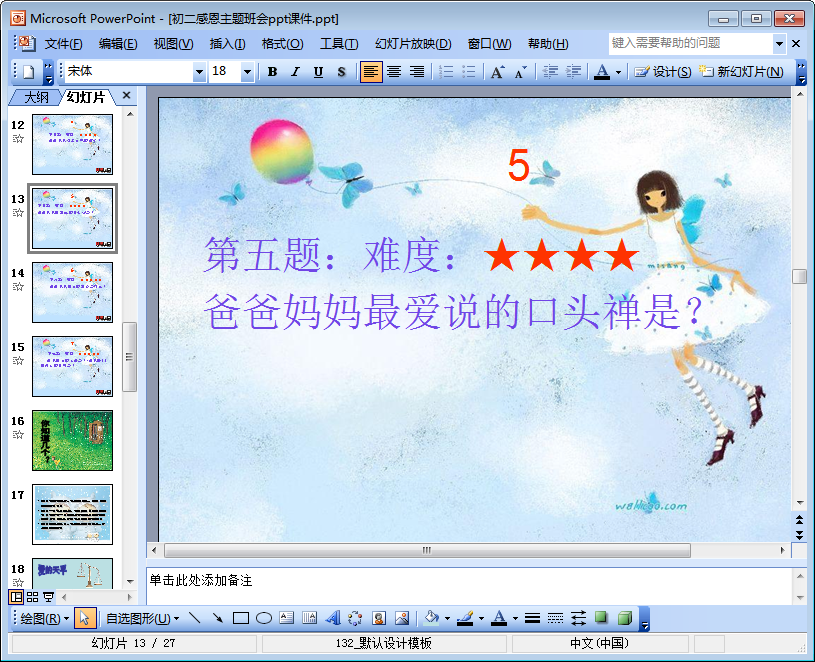This screenshot has height=662, width=815.
Task: Open the font size dropdown
Action: coord(247,72)
